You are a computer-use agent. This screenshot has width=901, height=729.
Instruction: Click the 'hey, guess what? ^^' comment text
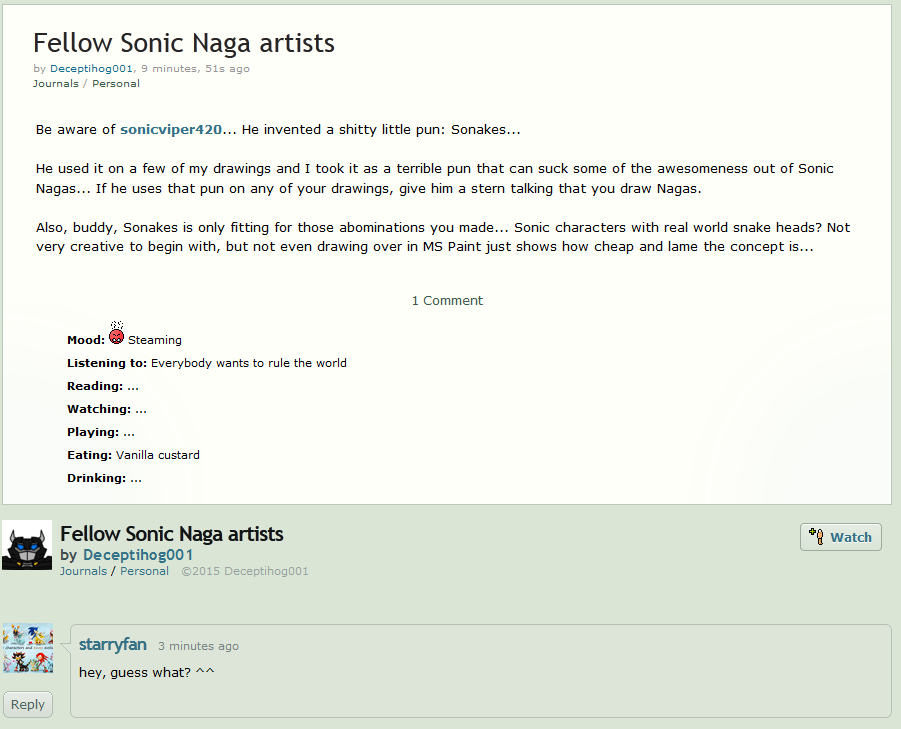click(x=147, y=672)
